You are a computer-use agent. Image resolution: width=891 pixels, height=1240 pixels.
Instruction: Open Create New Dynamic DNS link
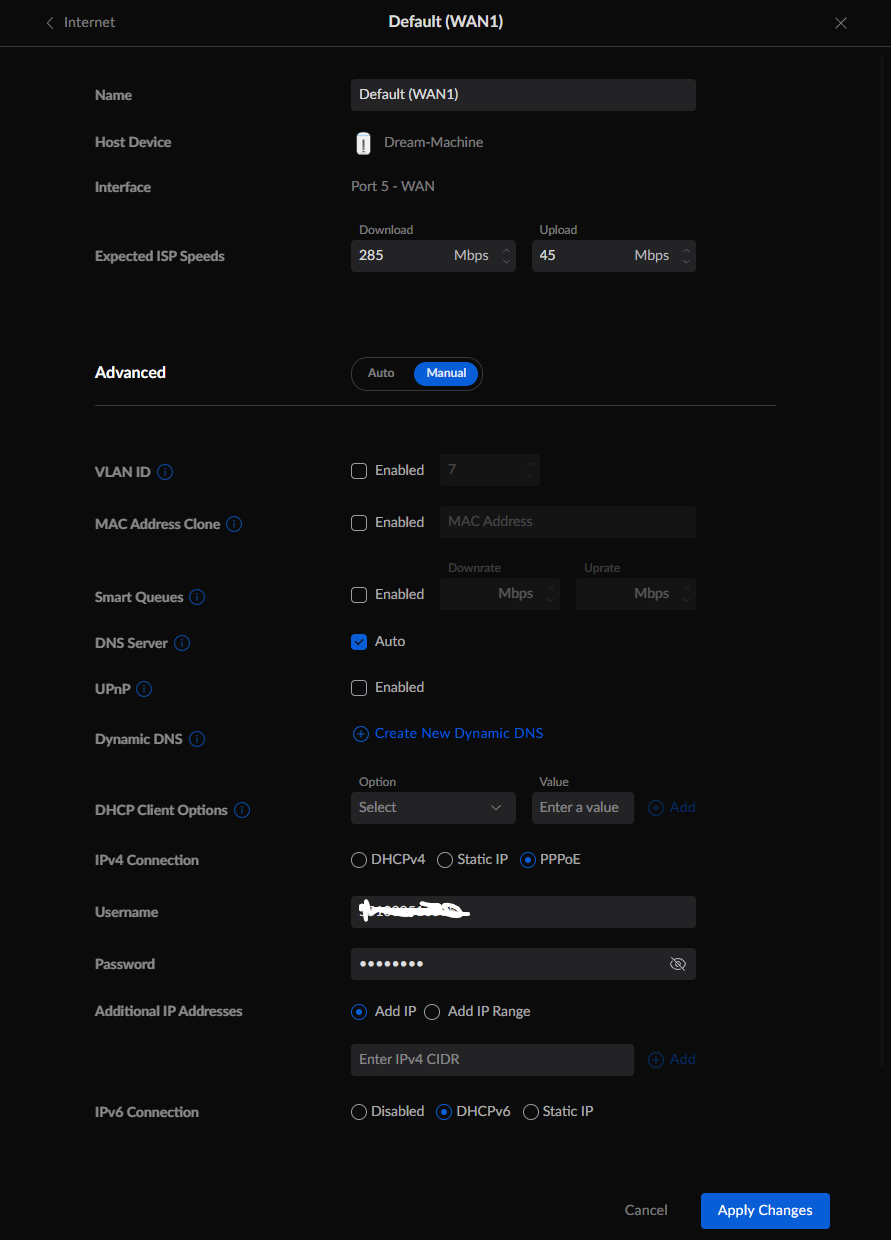(x=459, y=733)
